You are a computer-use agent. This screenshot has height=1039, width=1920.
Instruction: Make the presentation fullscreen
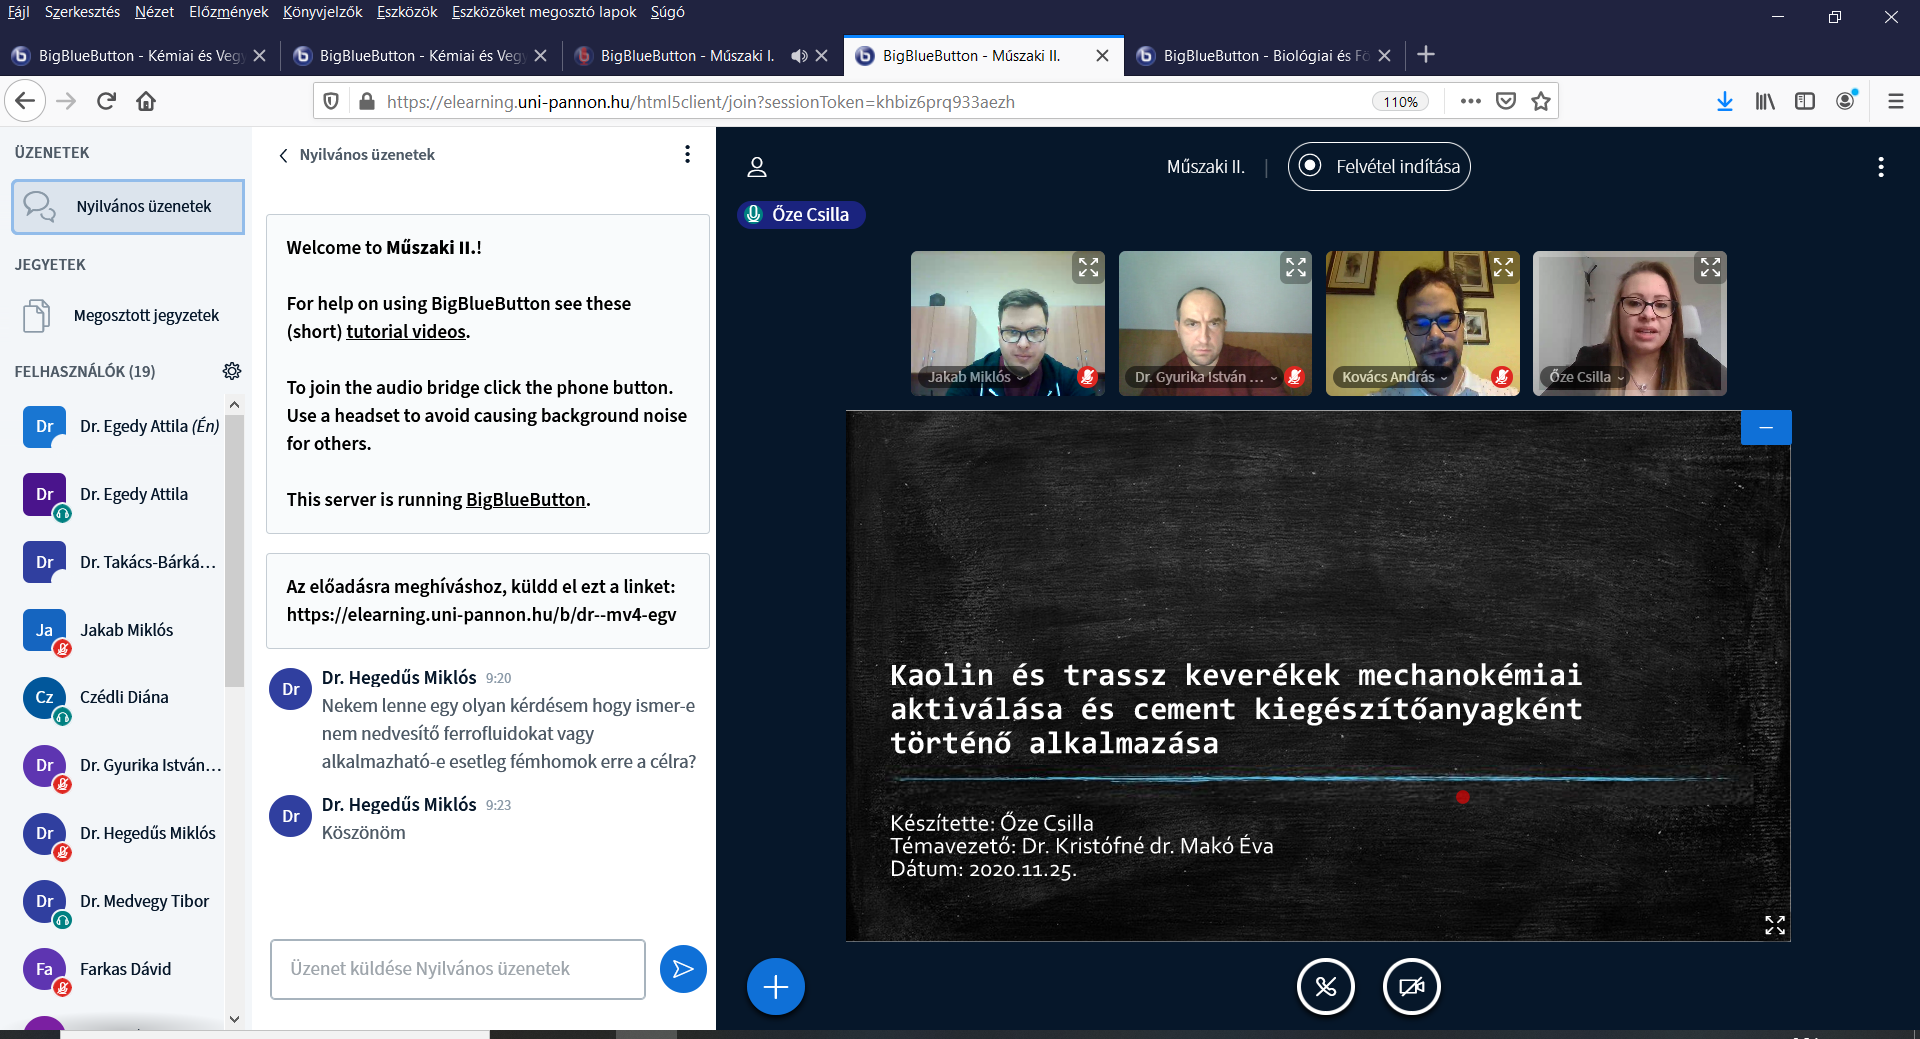click(1774, 925)
